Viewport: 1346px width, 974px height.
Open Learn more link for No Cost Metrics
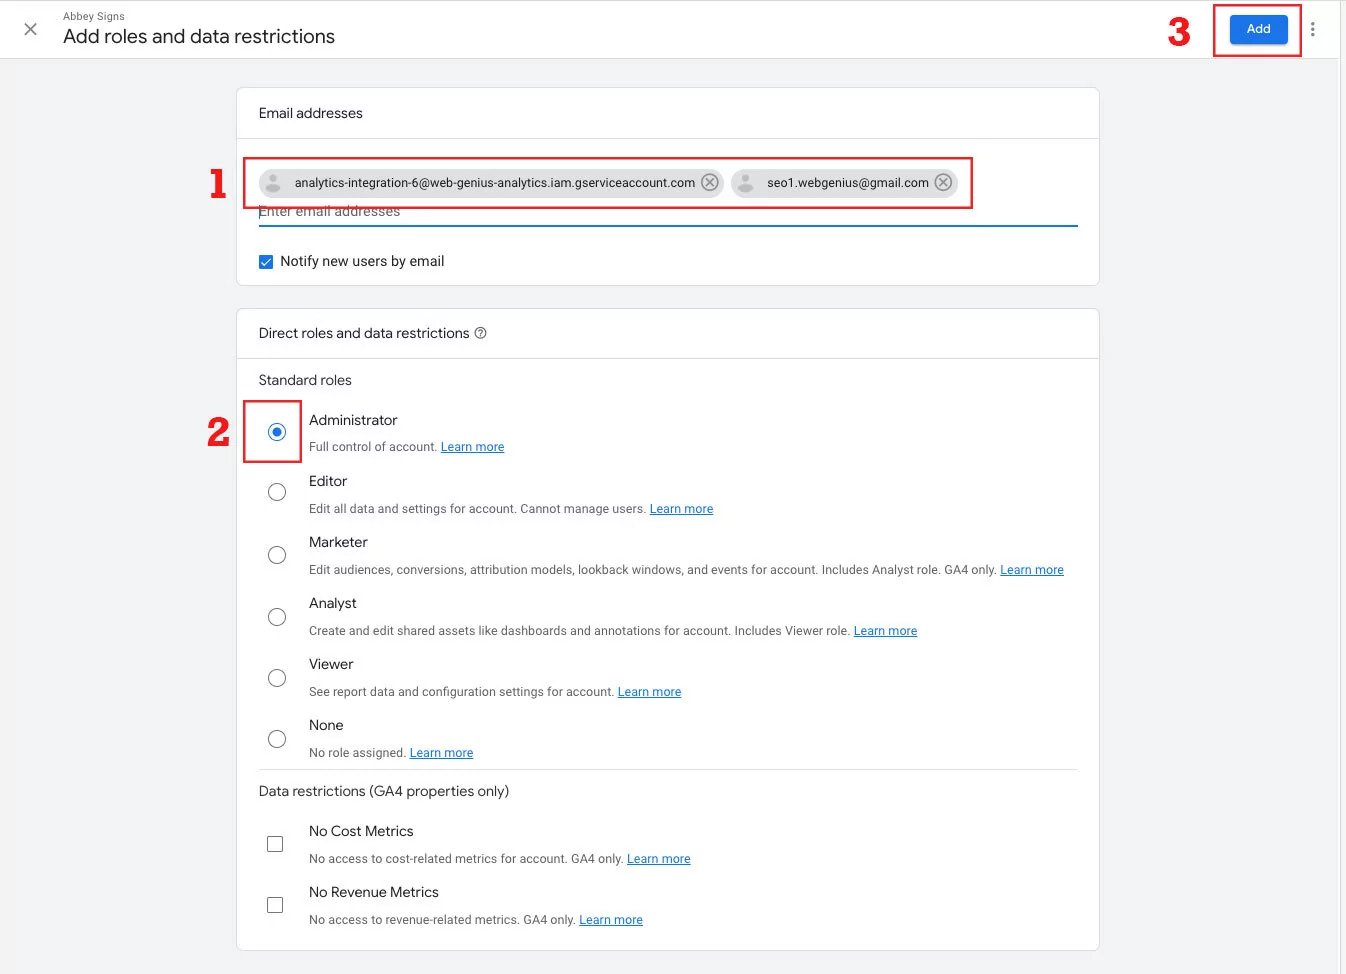pos(658,859)
